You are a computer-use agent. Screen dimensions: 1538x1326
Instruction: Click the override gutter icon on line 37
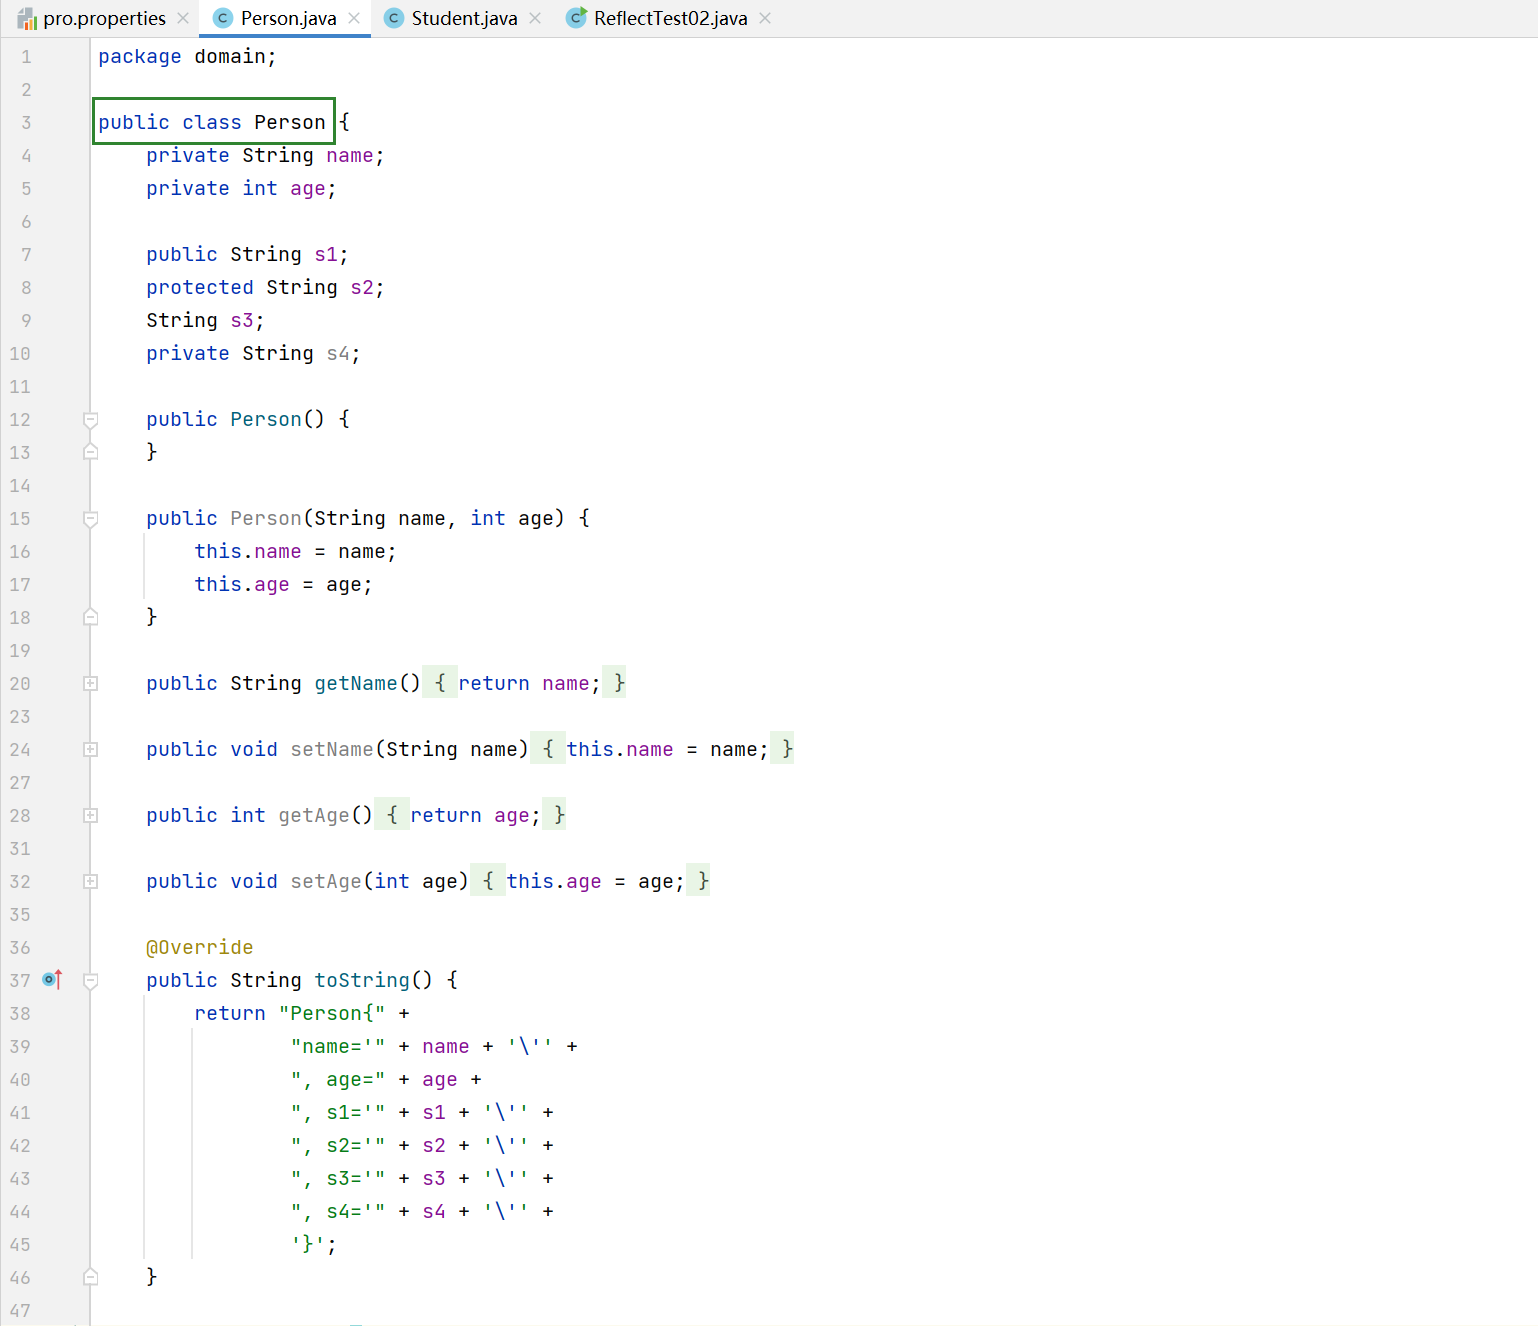coord(52,980)
